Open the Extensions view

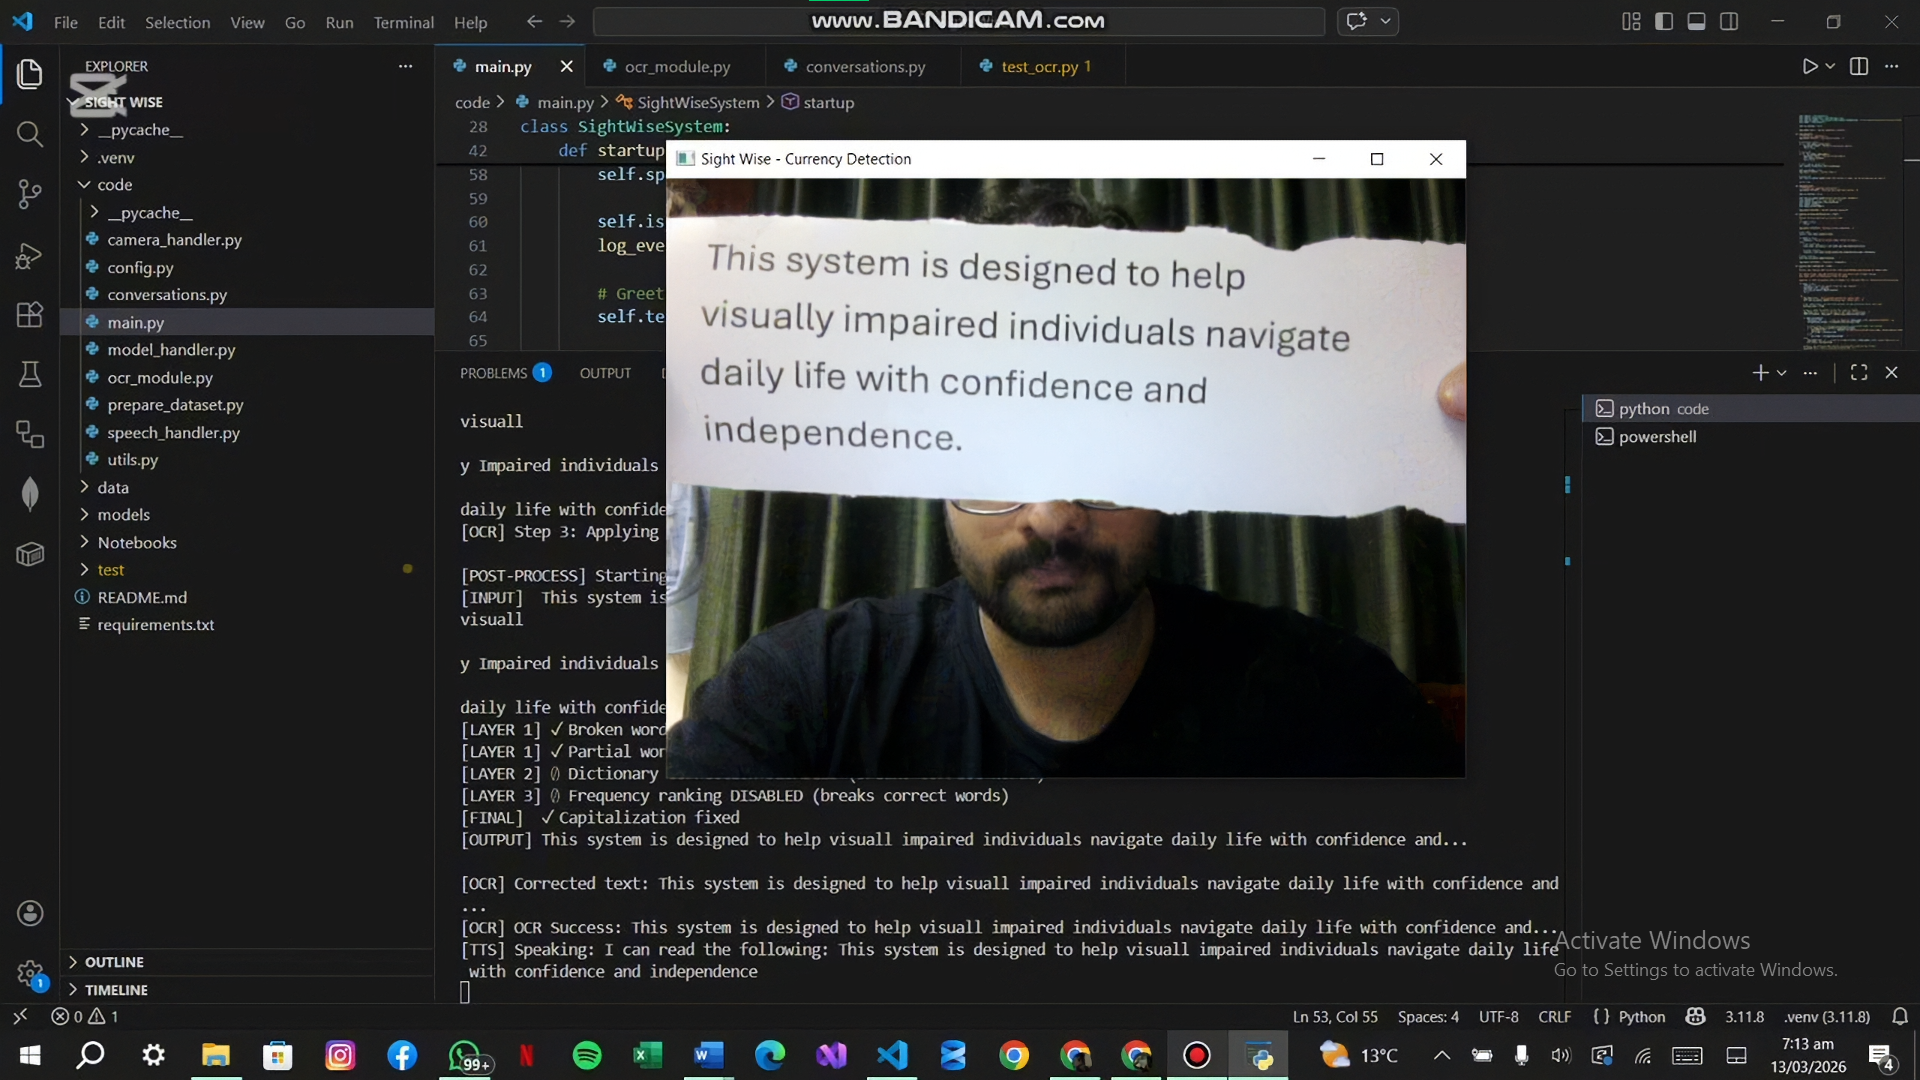click(x=30, y=314)
